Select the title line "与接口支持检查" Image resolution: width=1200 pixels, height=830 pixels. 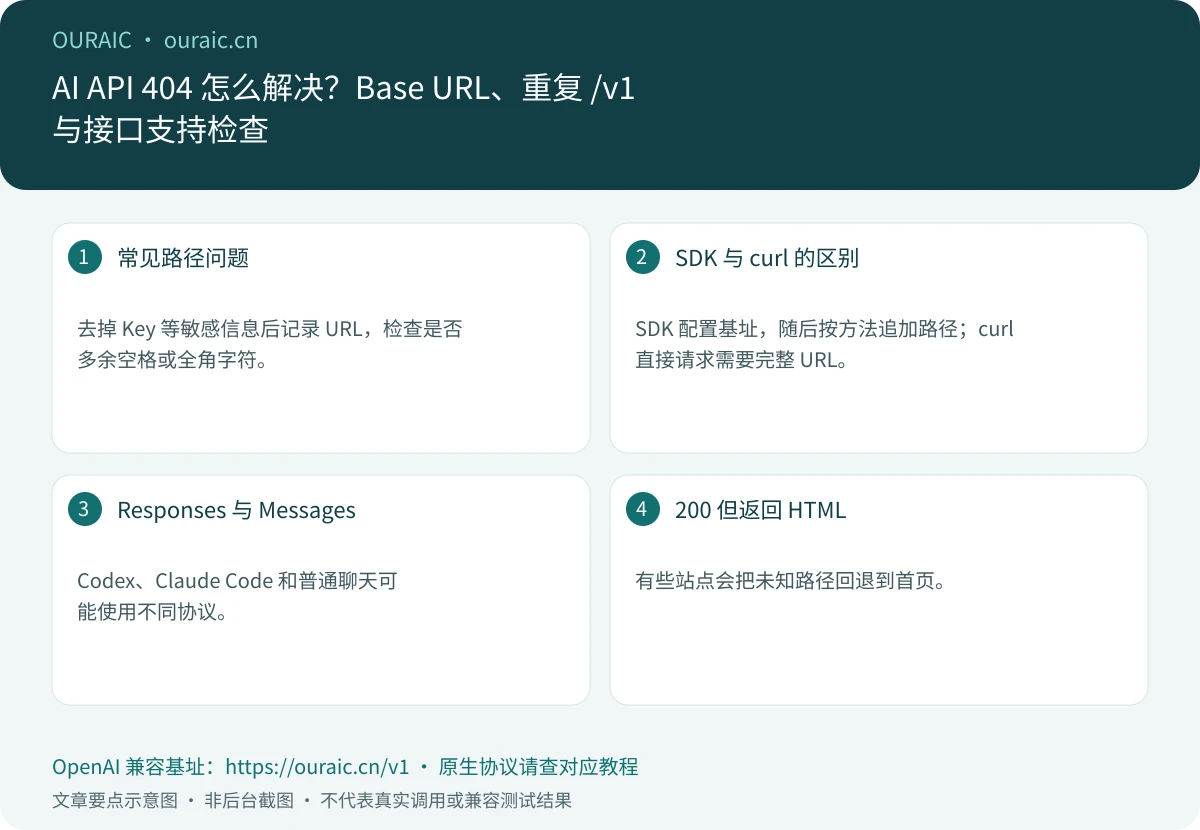[x=160, y=131]
